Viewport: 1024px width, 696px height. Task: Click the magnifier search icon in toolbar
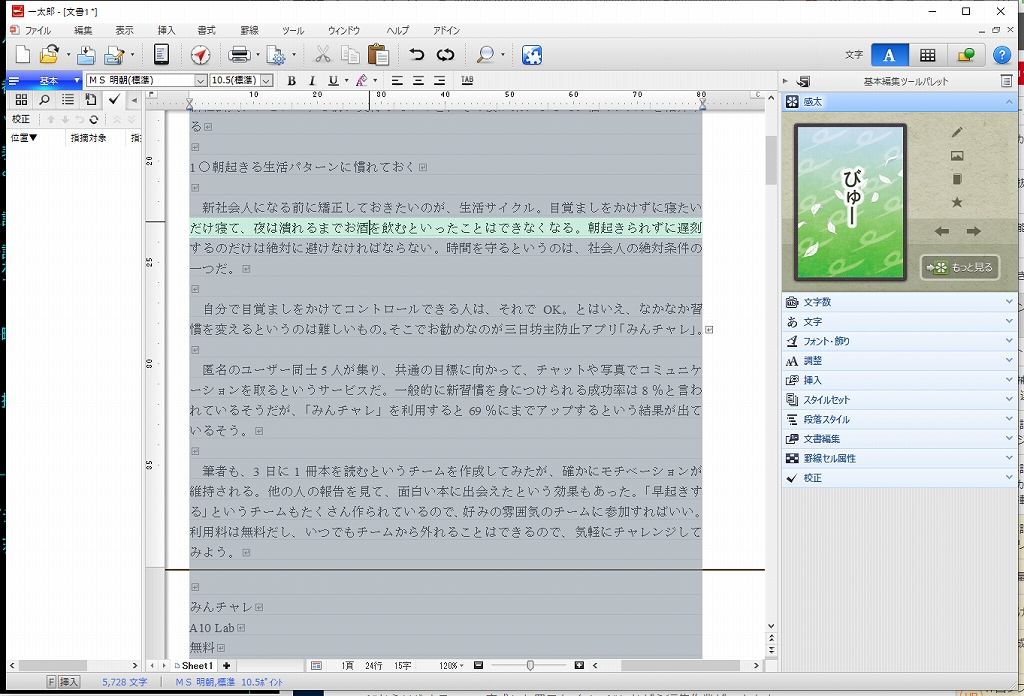485,55
